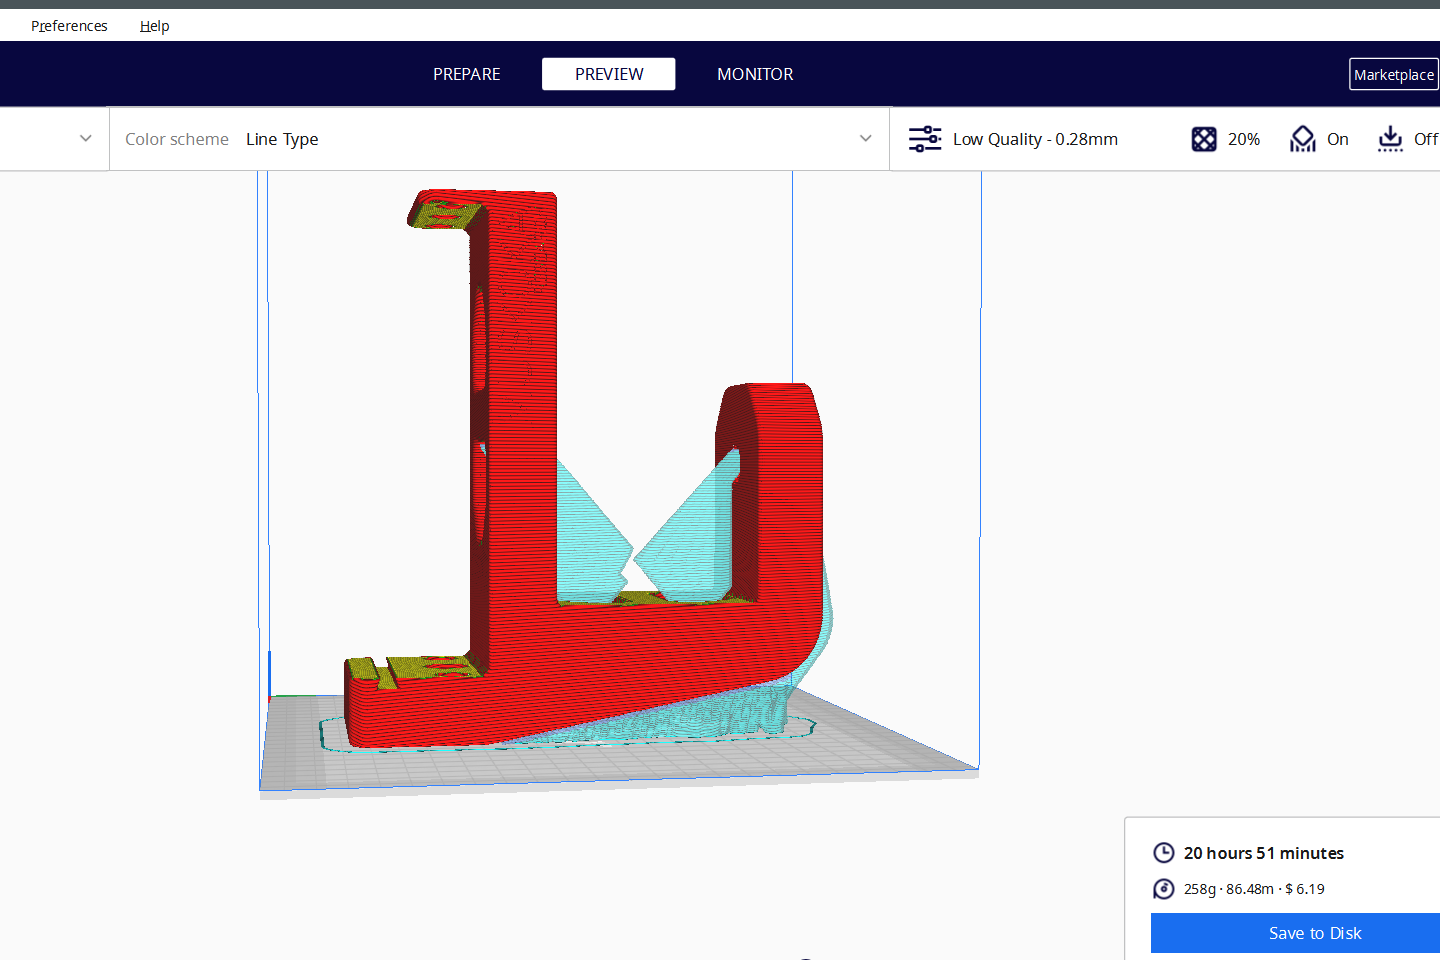Image resolution: width=1440 pixels, height=960 pixels.
Task: Switch to the MONITOR stage
Action: click(755, 74)
